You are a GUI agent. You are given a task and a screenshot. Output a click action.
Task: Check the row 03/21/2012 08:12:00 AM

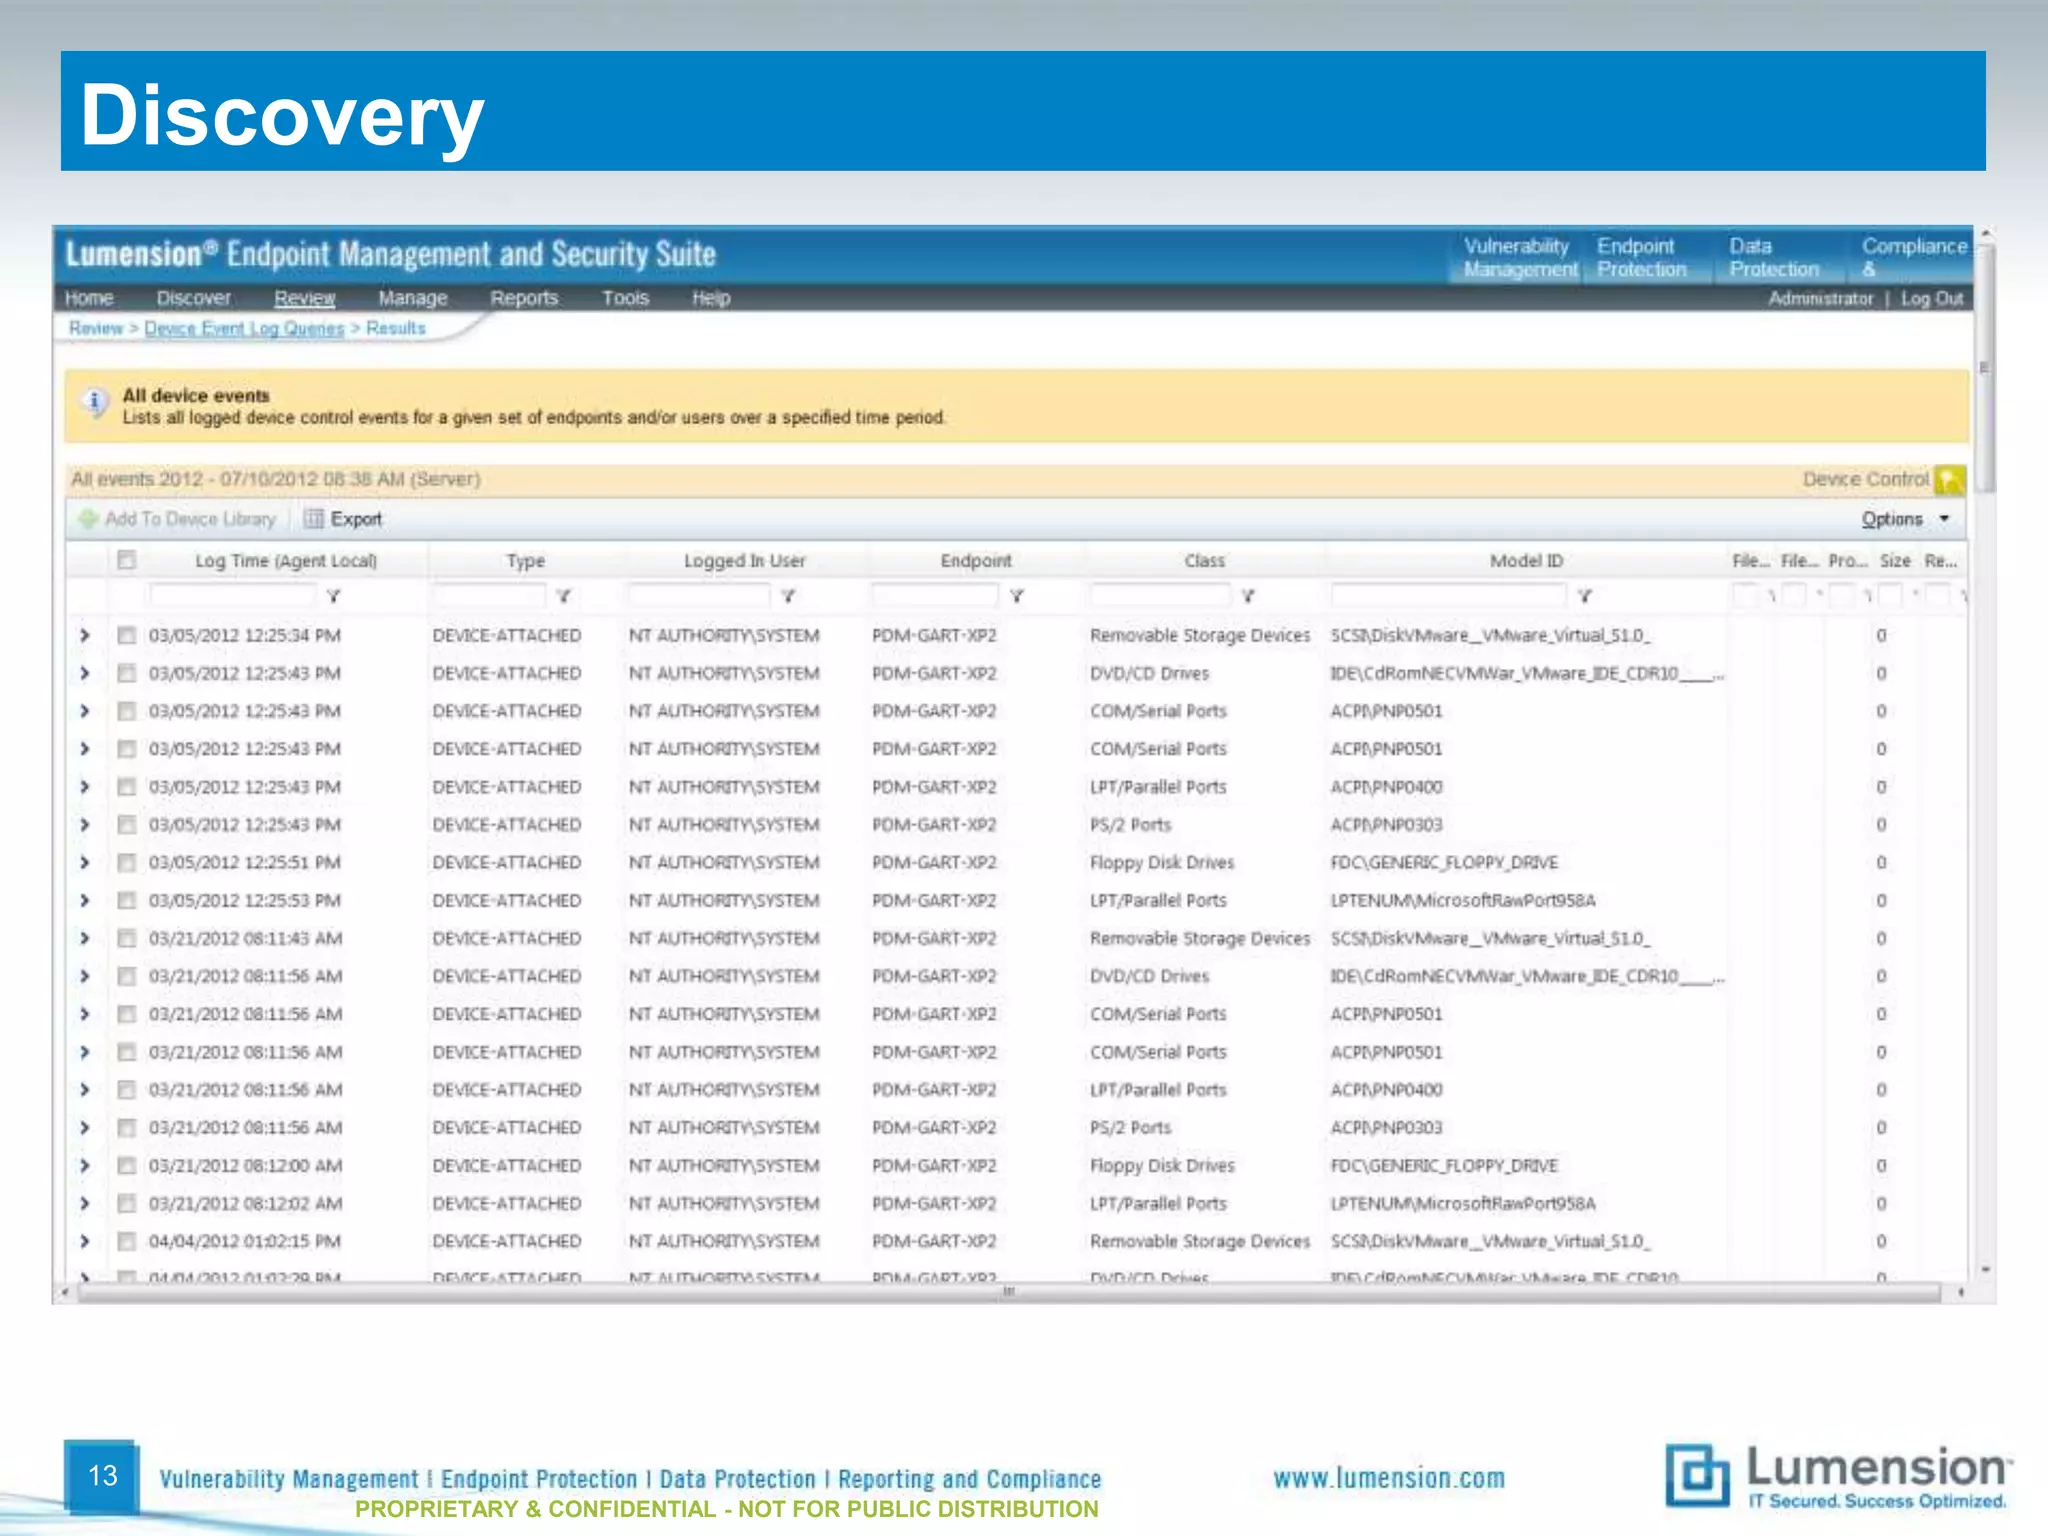coord(126,1165)
